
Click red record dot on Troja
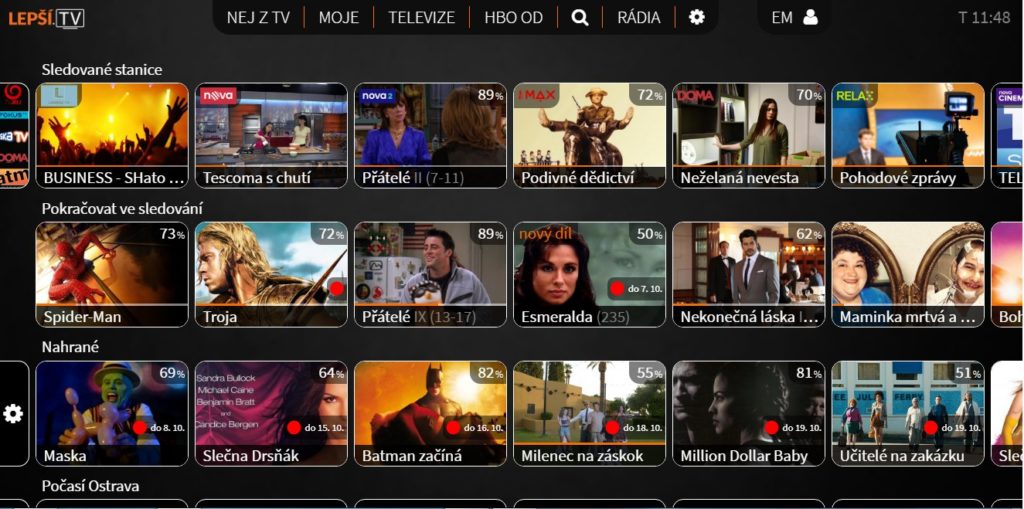pos(337,289)
